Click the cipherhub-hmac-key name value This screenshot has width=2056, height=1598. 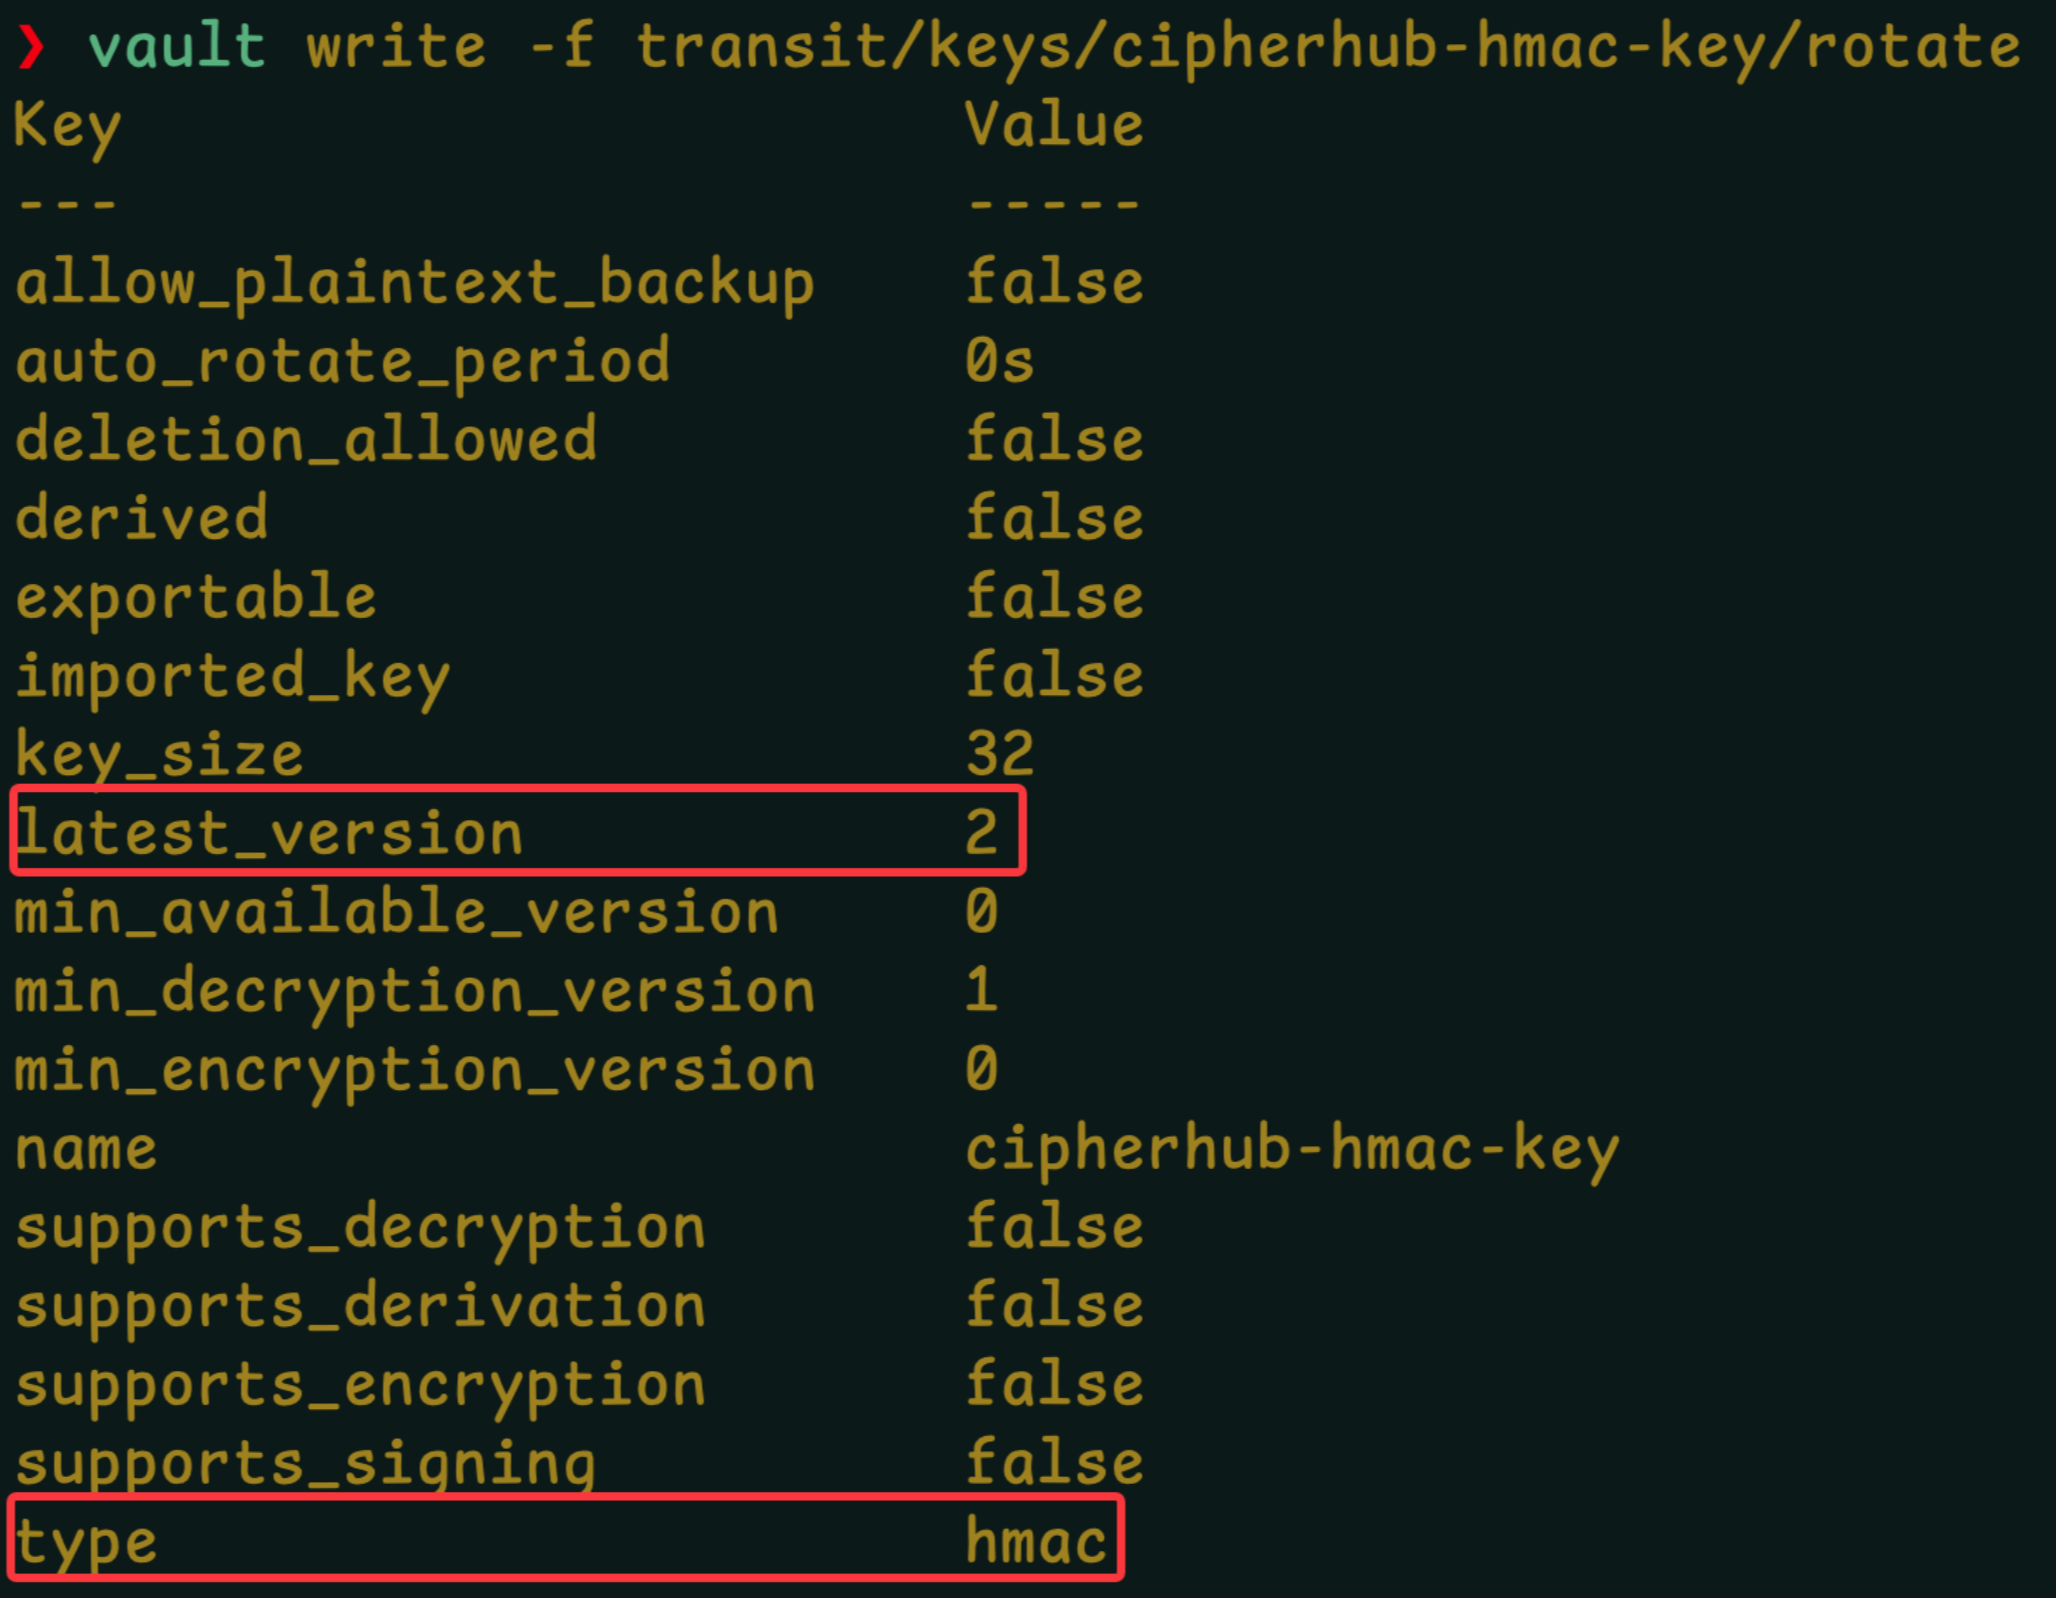point(1292,1149)
